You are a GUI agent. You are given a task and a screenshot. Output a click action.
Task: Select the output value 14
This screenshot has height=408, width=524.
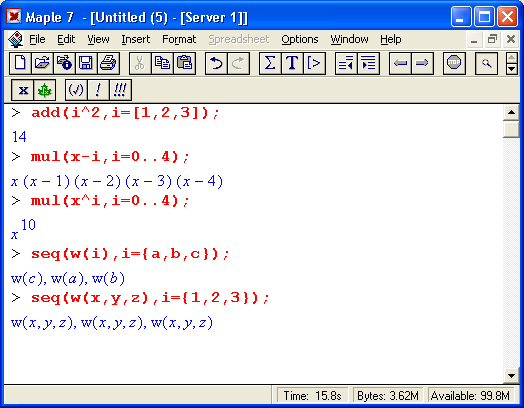(19, 137)
